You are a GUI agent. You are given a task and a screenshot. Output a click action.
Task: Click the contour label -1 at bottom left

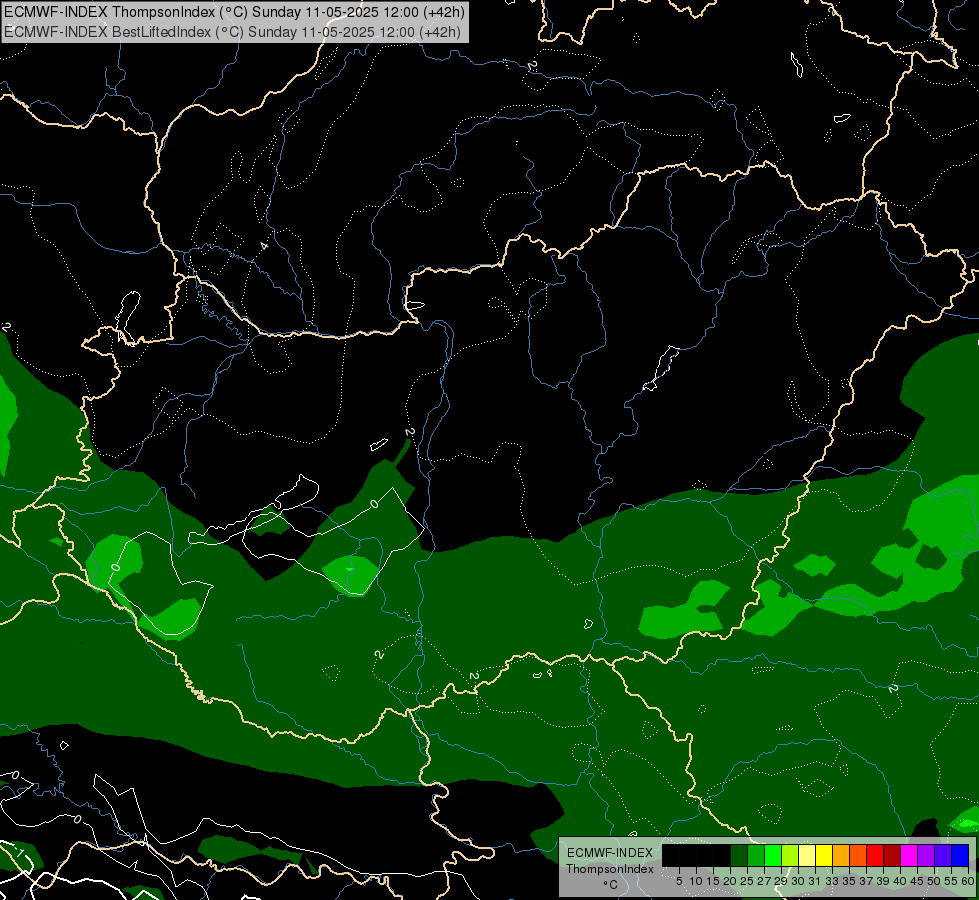click(18, 852)
